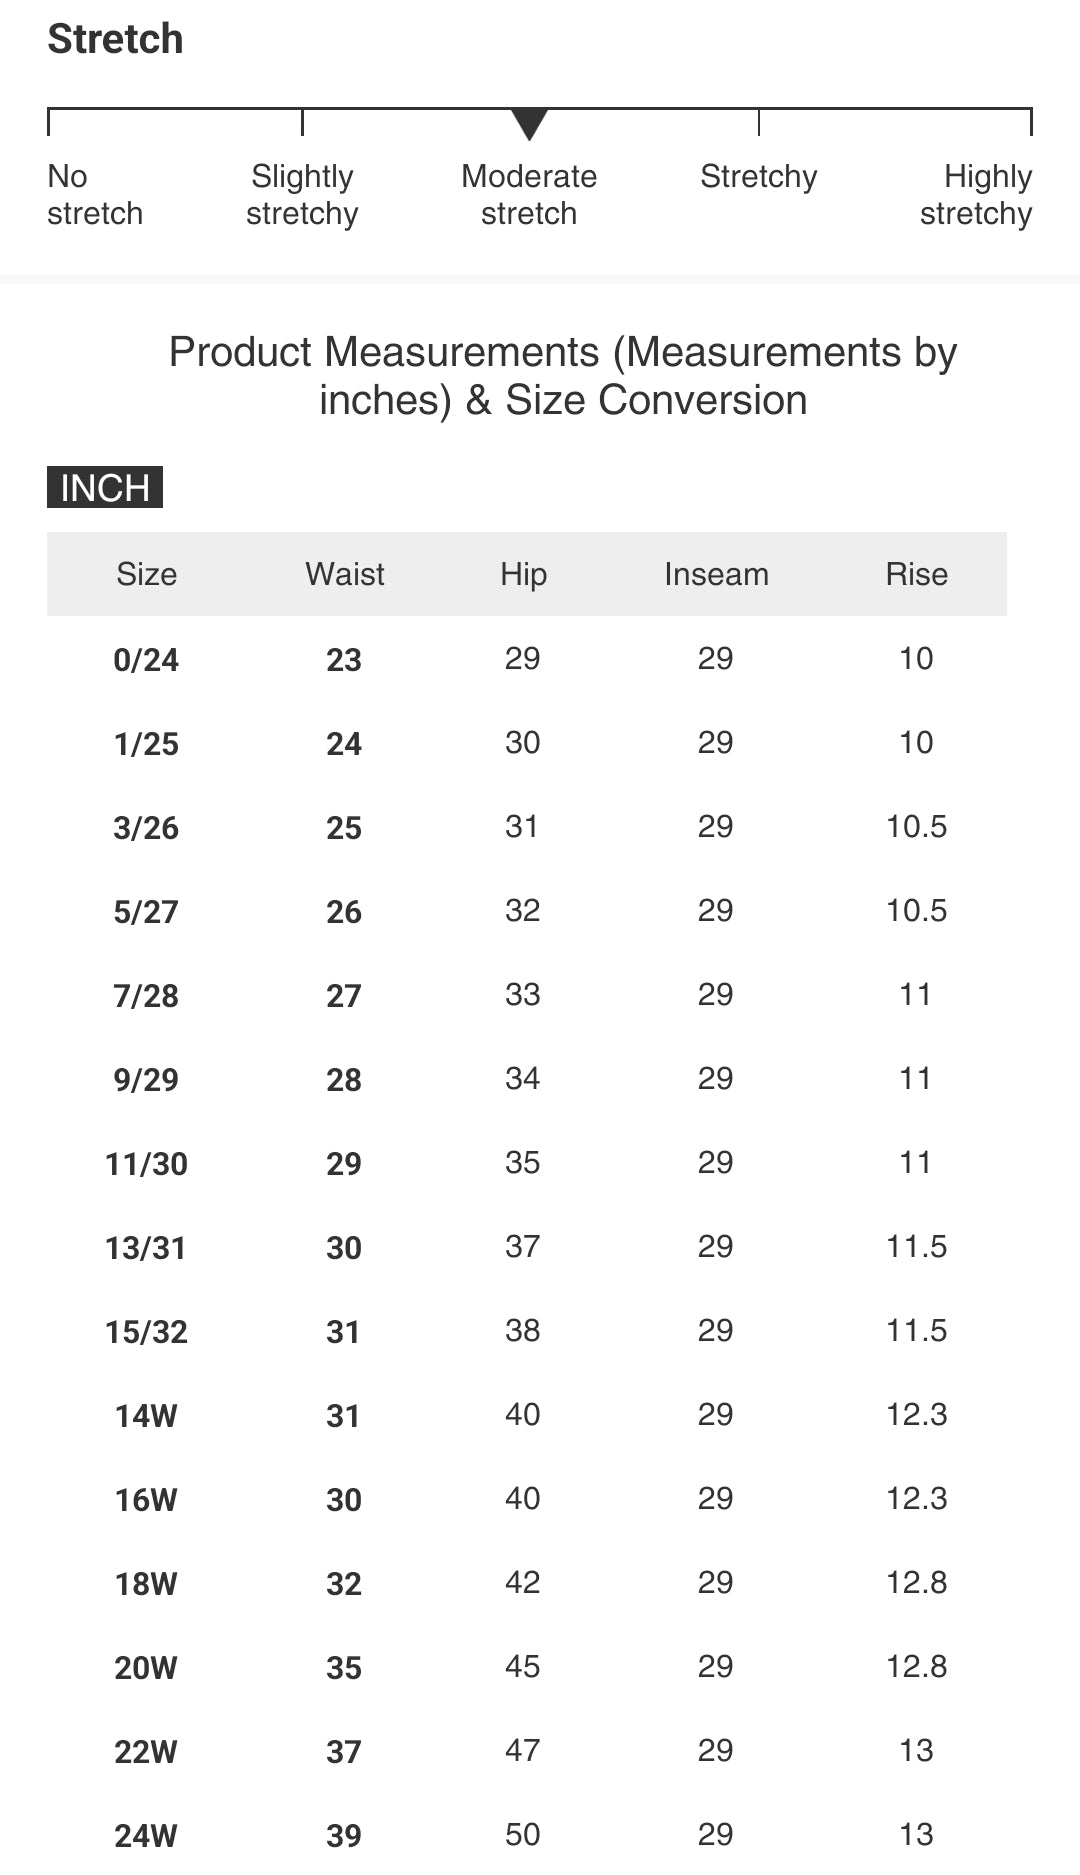The image size is (1080, 1875).
Task: Click the 'Moderate stretch' scale label
Action: point(529,195)
